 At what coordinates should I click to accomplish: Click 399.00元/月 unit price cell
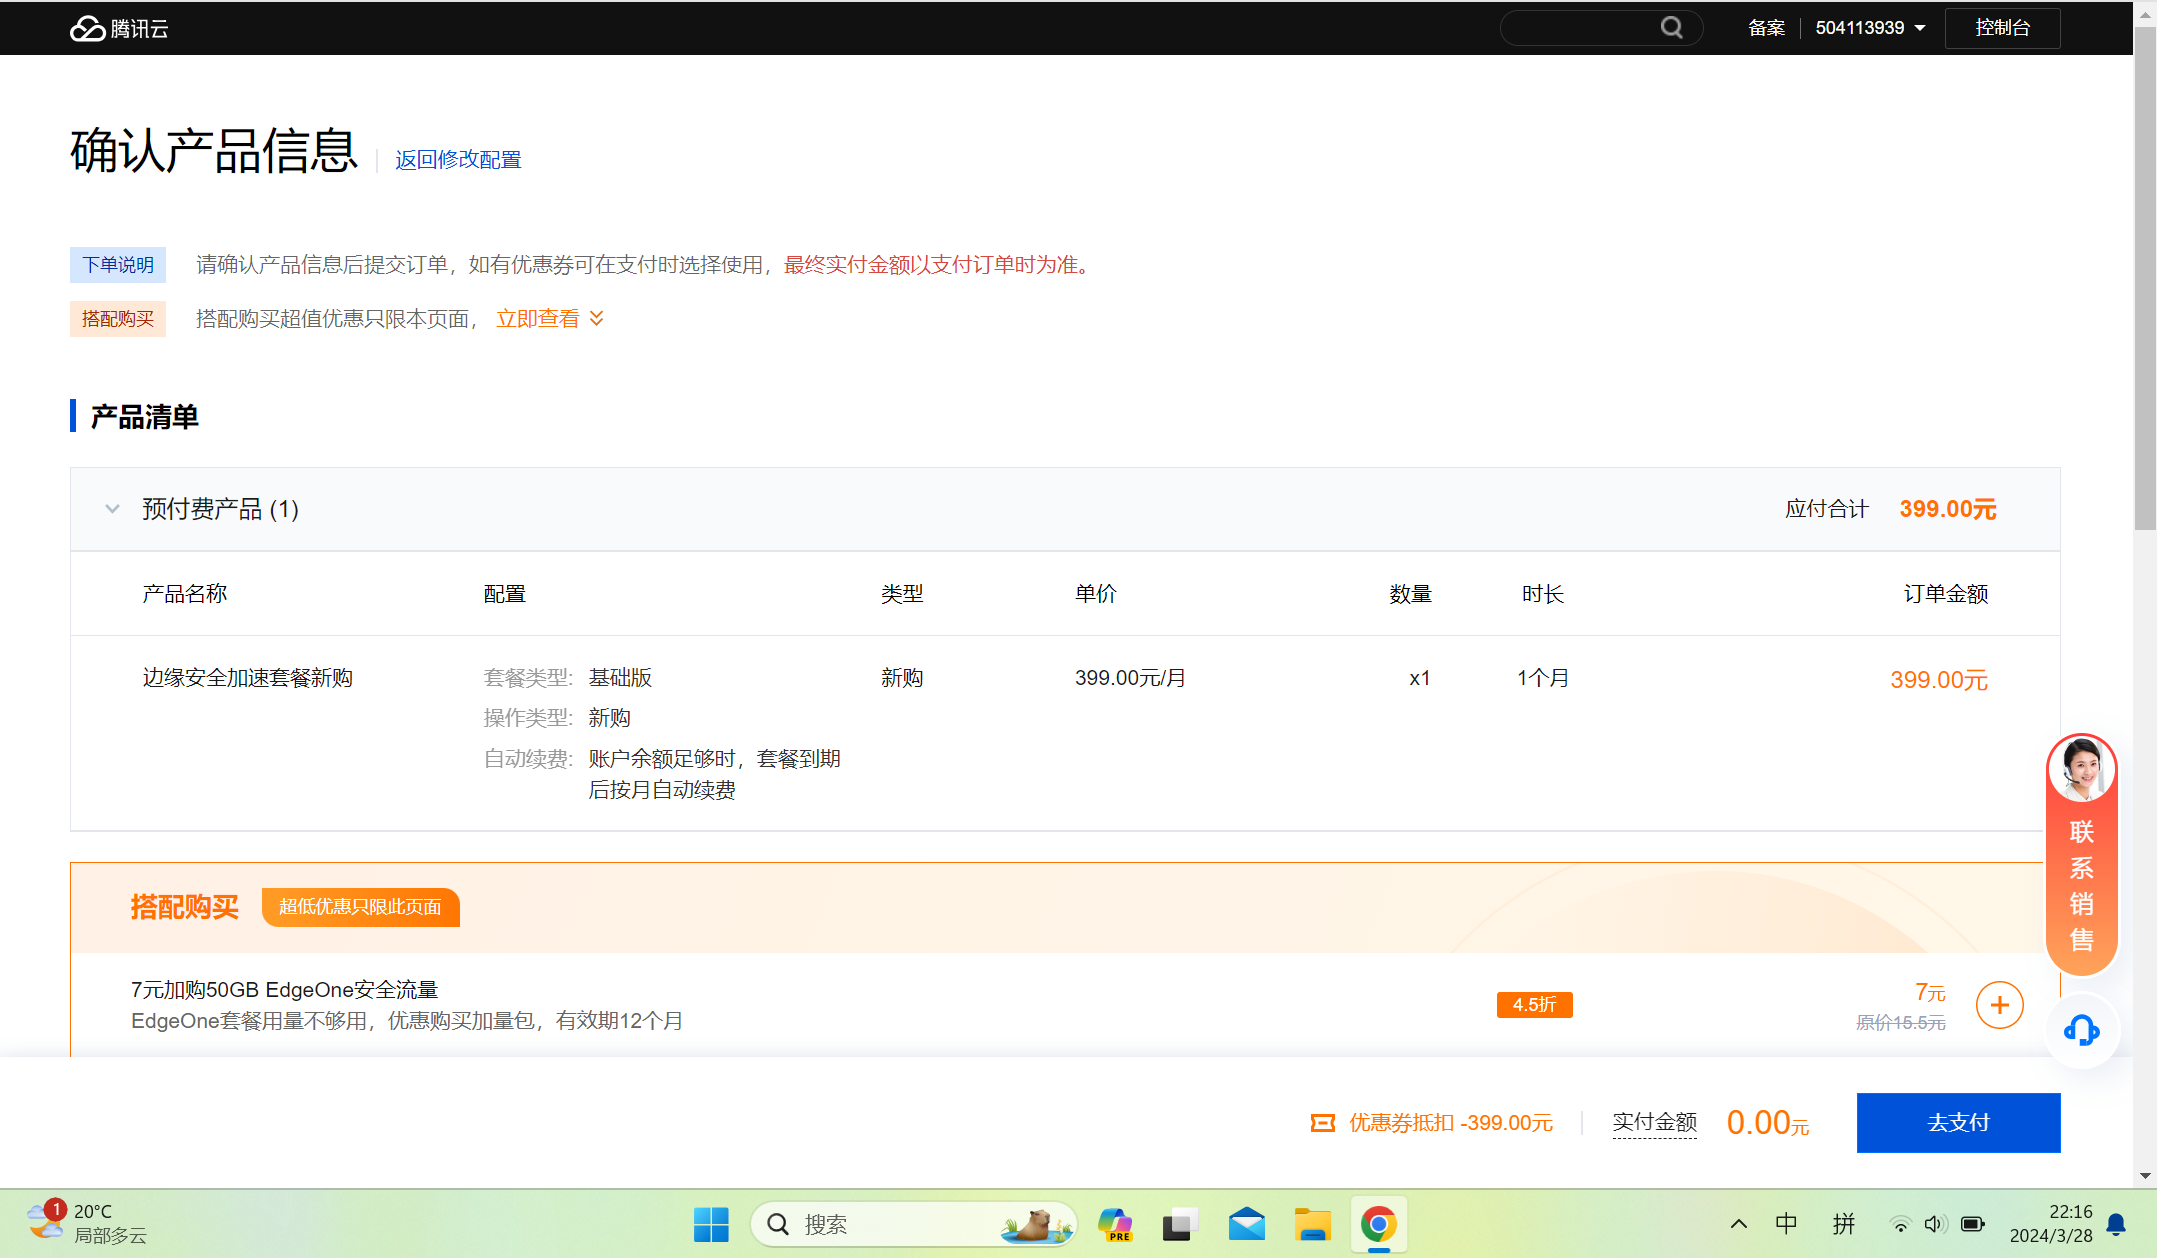pyautogui.click(x=1130, y=678)
